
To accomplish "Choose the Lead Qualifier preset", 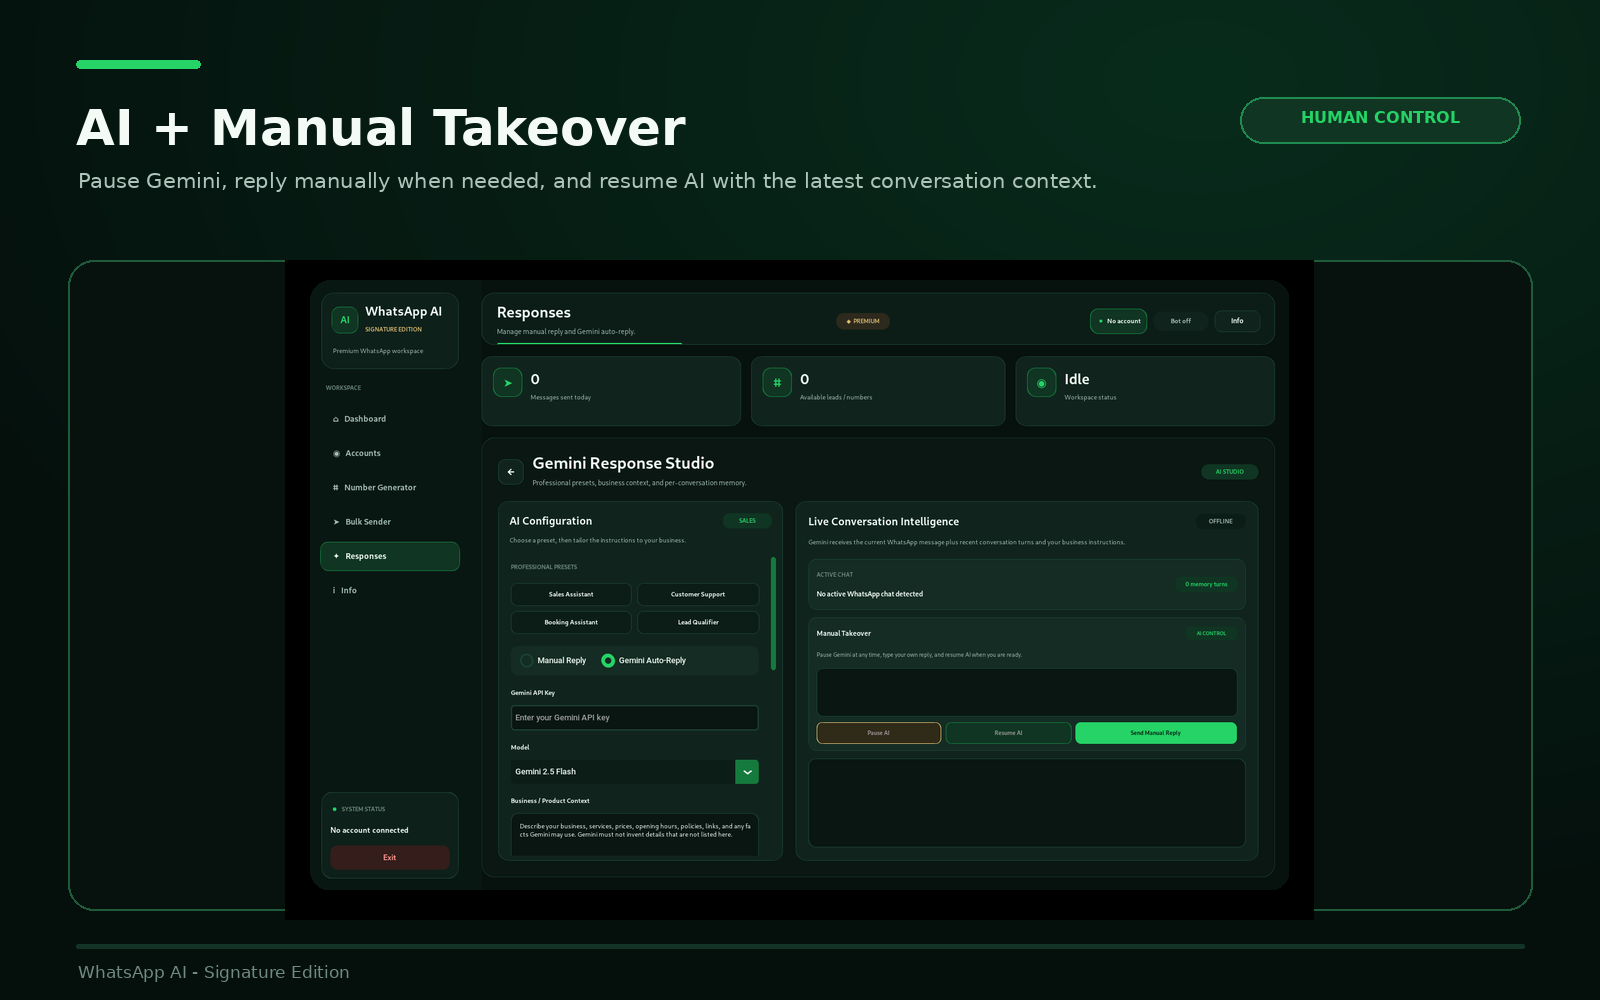I will pyautogui.click(x=698, y=622).
